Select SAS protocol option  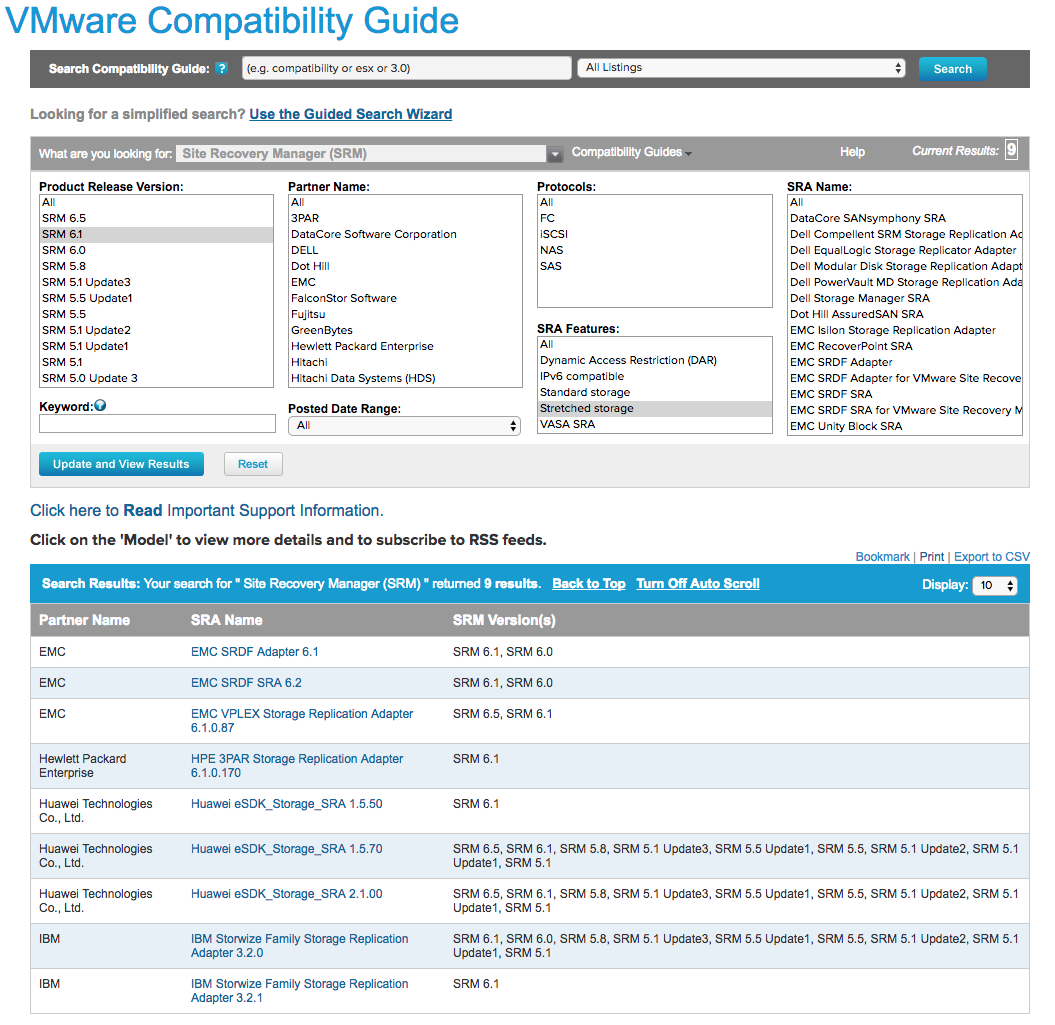tap(655, 267)
